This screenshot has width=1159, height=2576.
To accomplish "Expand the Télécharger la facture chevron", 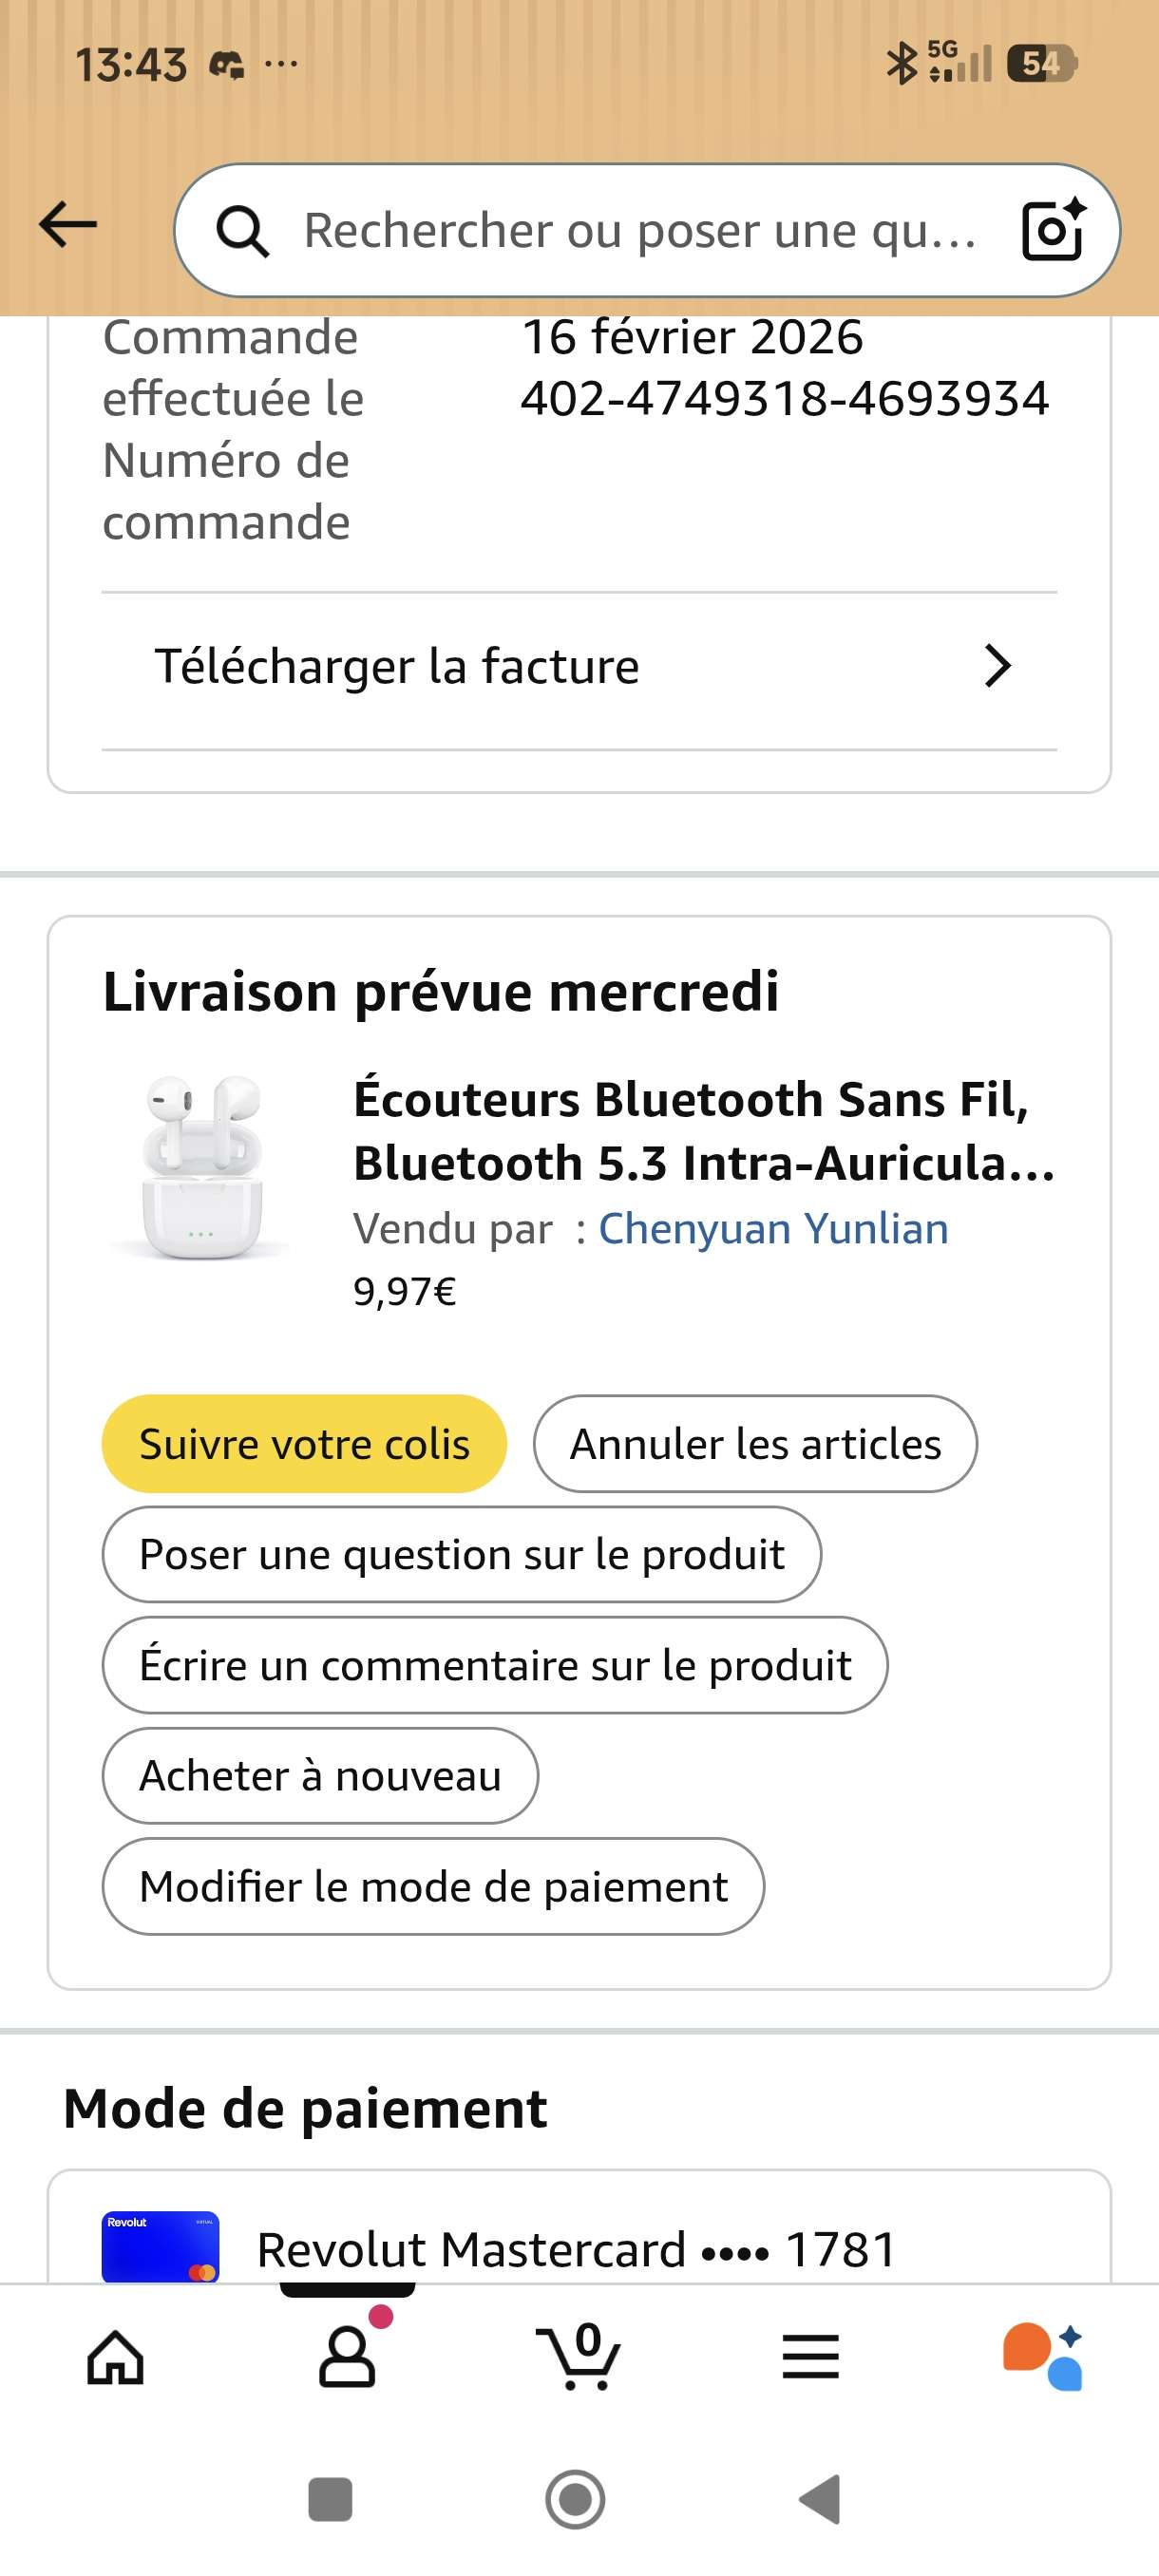I will click(997, 666).
